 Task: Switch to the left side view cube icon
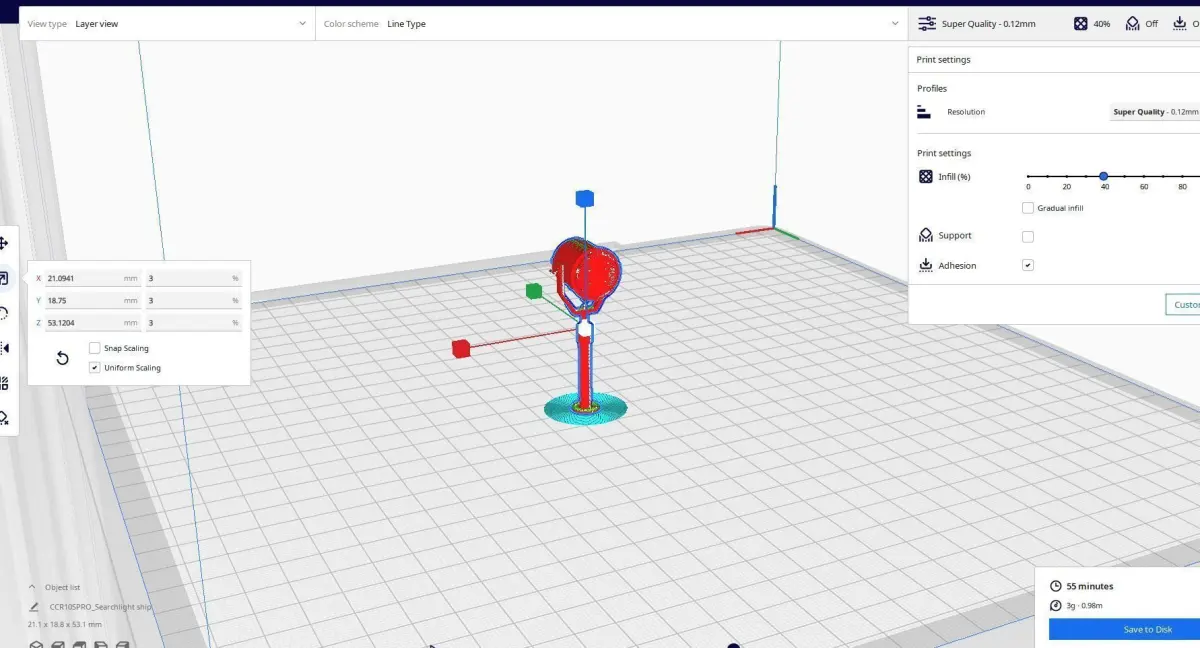(100, 645)
